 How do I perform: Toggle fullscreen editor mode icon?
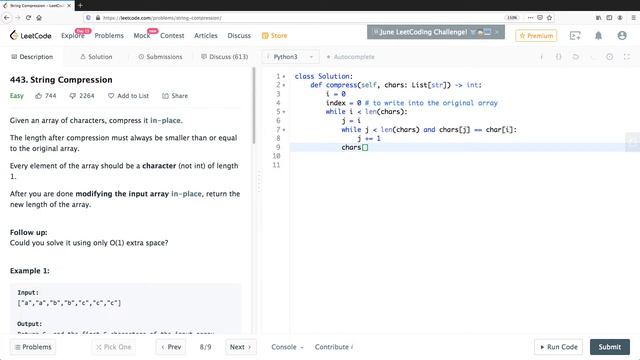627,57
